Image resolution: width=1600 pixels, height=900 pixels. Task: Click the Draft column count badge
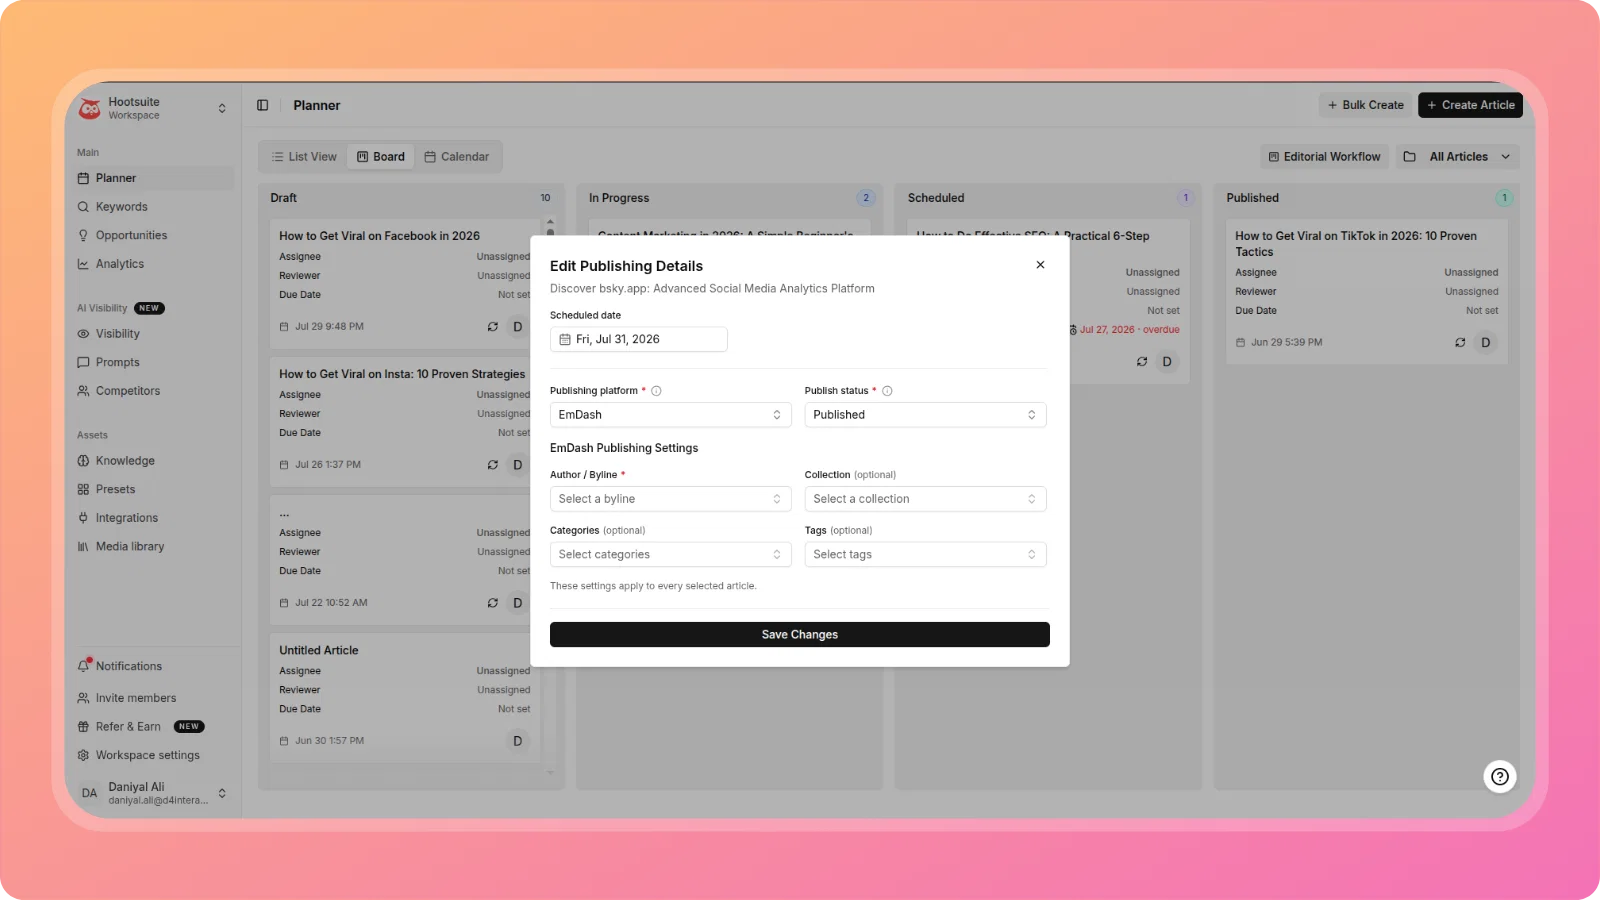coord(545,198)
